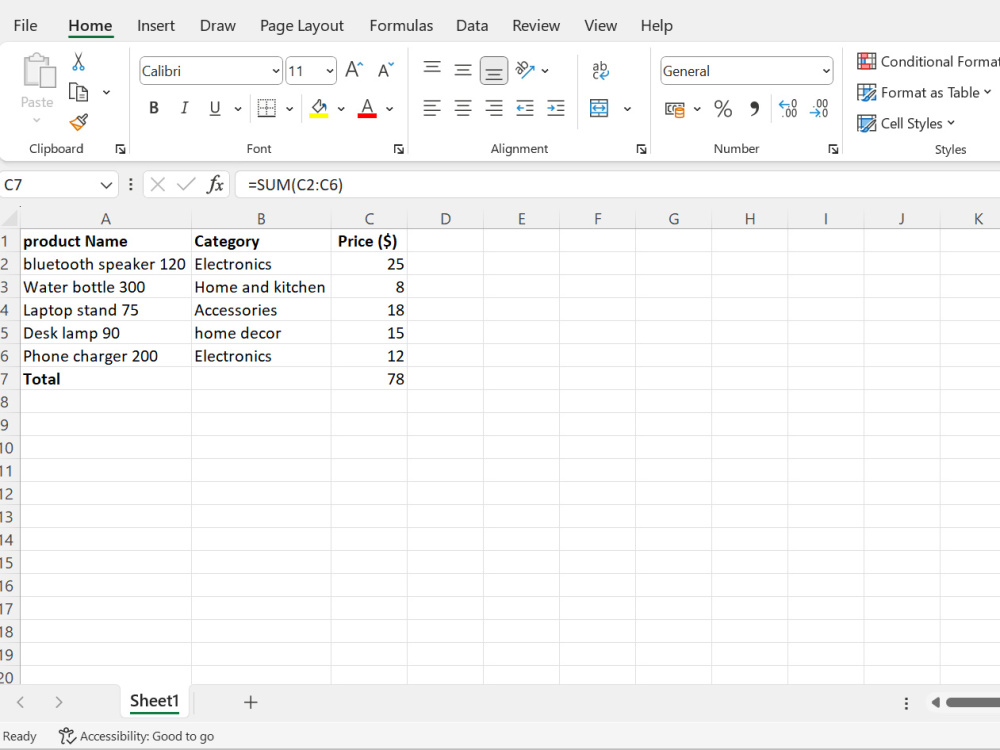This screenshot has height=750, width=1000.
Task: Open Alignment settings dialog launcher
Action: [641, 149]
